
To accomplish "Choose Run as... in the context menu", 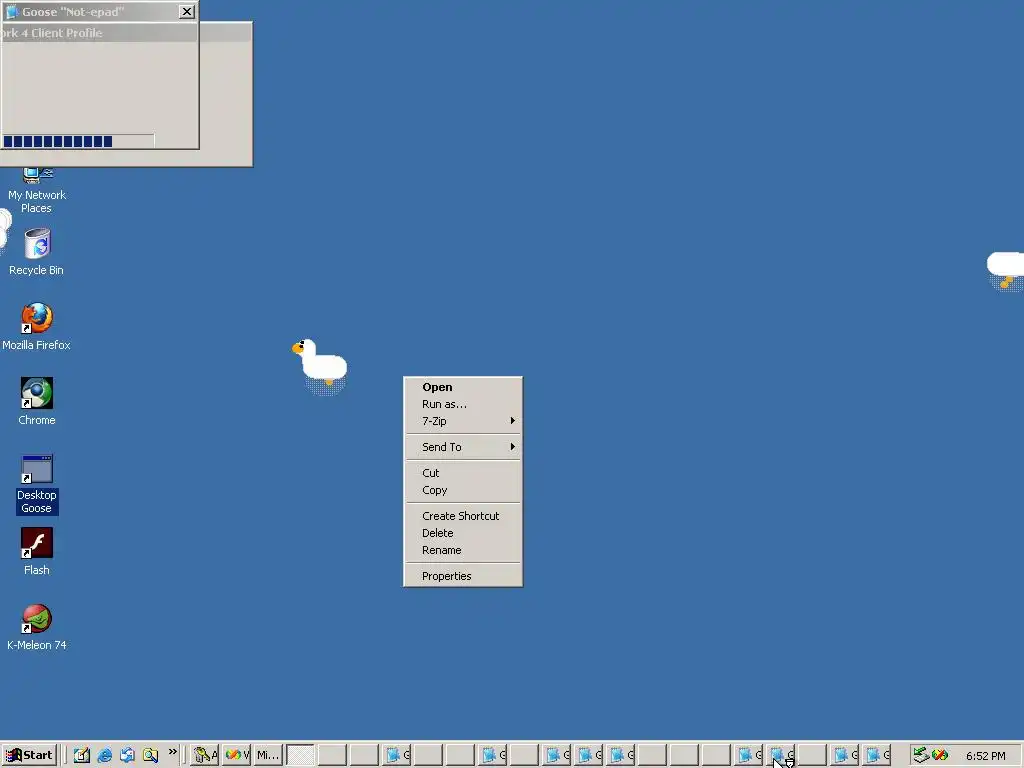I will [463, 404].
